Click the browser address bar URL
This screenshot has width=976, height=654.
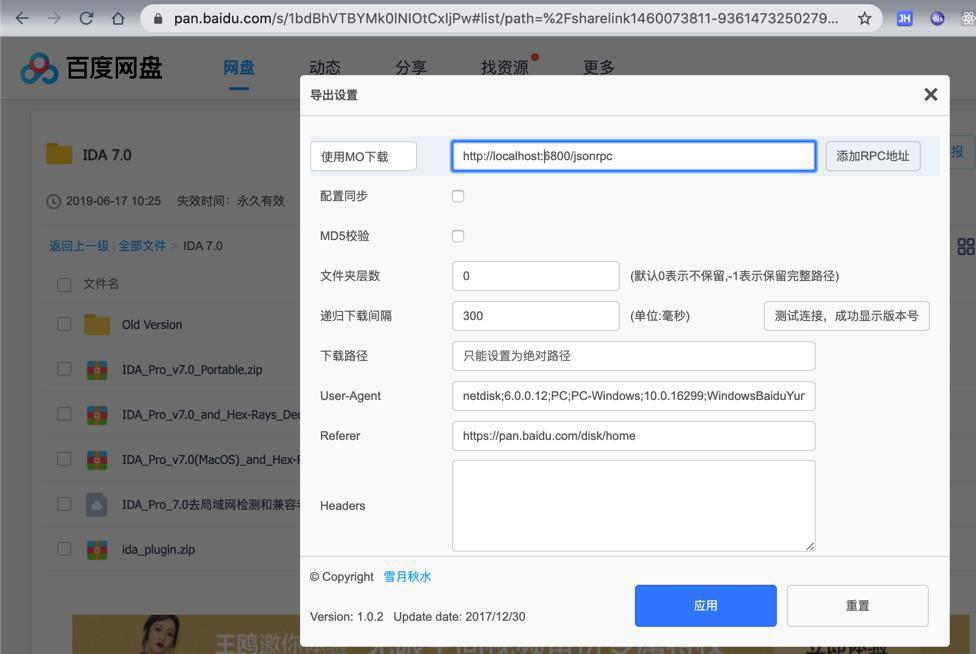[x=505, y=19]
